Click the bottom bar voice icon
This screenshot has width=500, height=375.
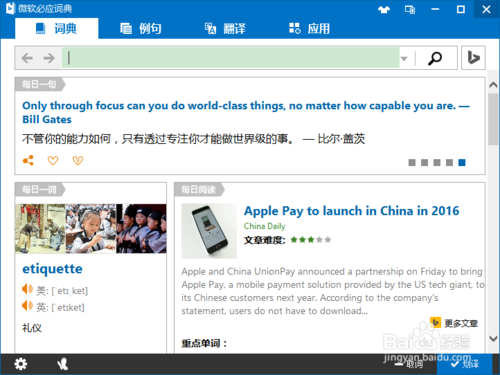pyautogui.click(x=62, y=364)
